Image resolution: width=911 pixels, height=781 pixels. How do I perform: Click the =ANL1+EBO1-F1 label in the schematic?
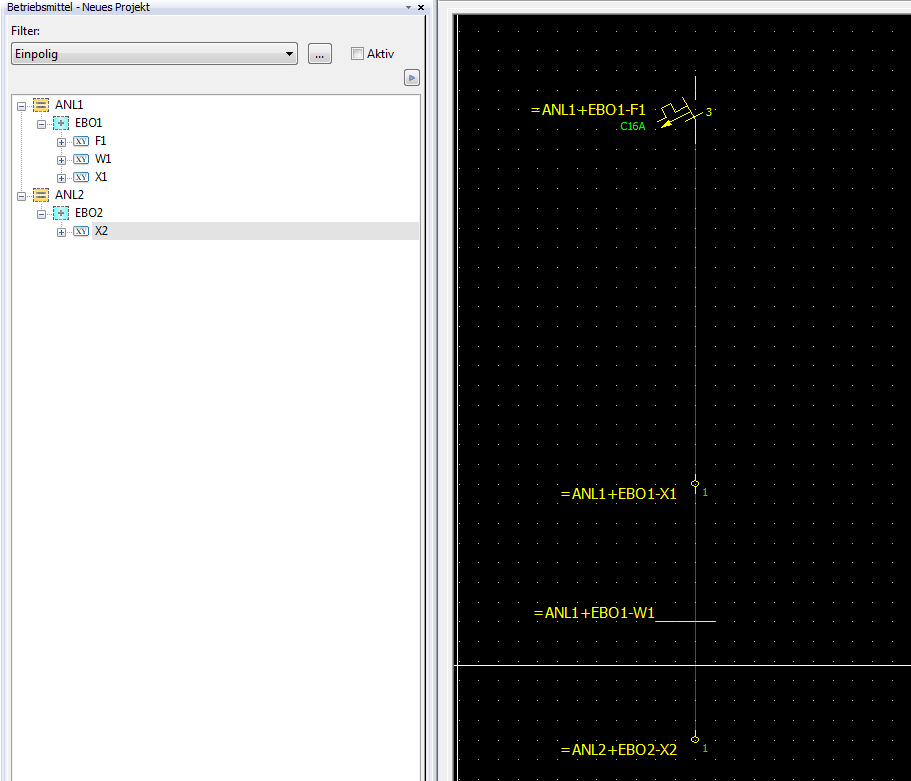588,110
